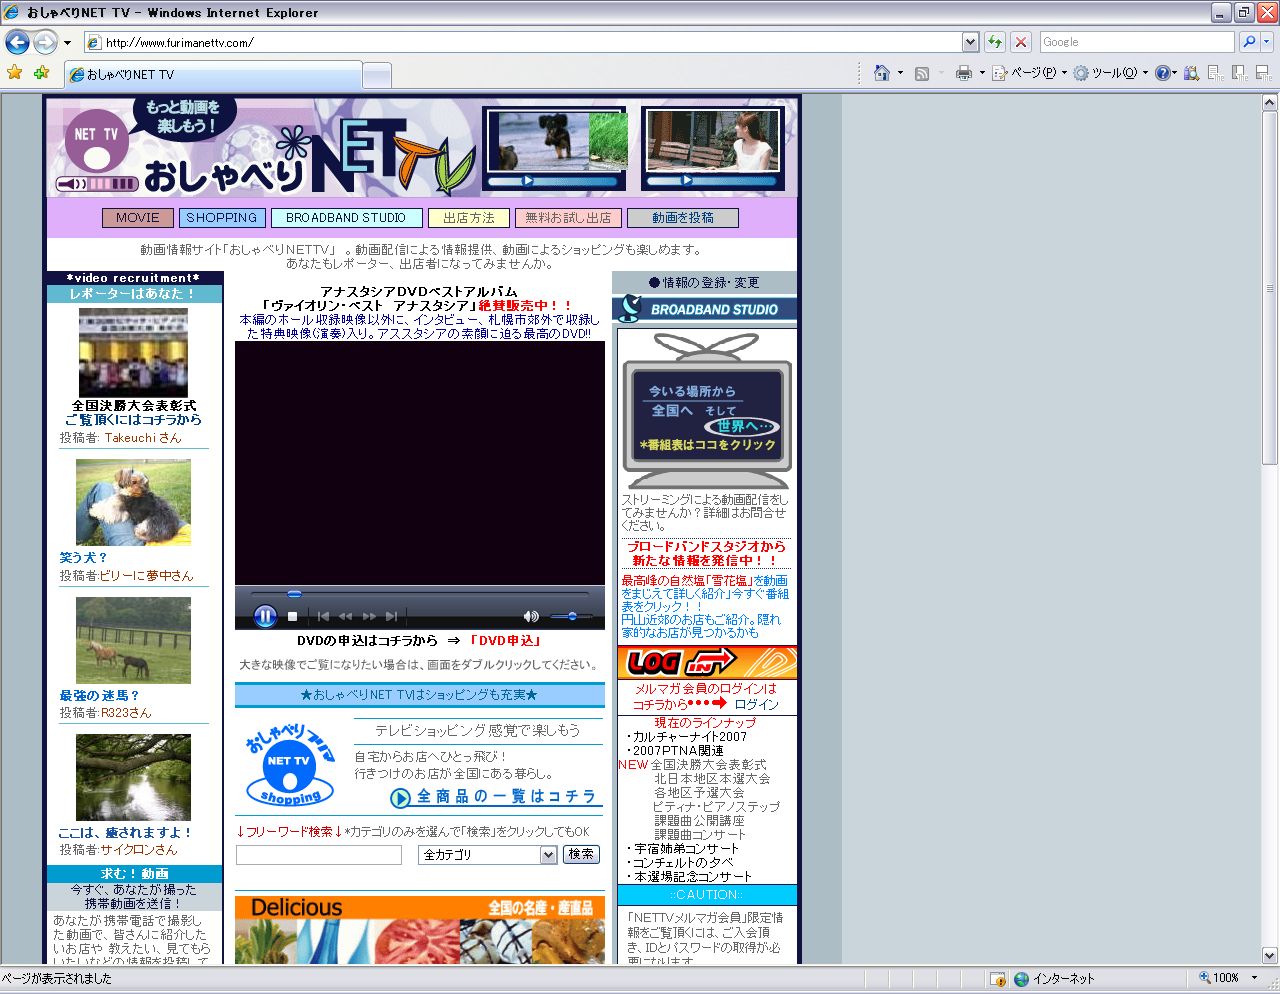The image size is (1280, 994).
Task: Click the 最強の迷馬? link
Action: [x=99, y=695]
